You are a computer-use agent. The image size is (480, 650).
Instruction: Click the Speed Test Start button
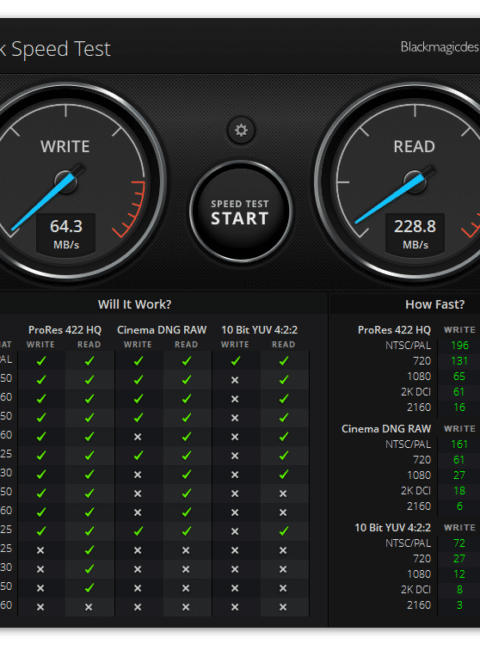(x=241, y=212)
